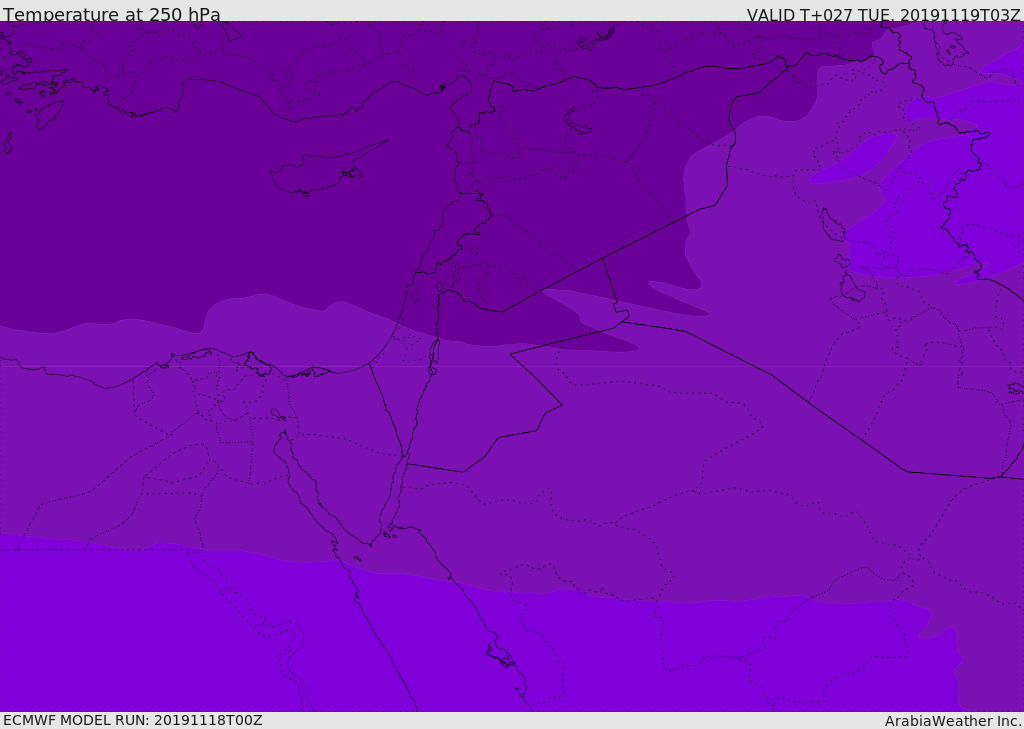Image resolution: width=1024 pixels, height=729 pixels.
Task: Click Lake Van at the top edge
Action: [x=596, y=39]
